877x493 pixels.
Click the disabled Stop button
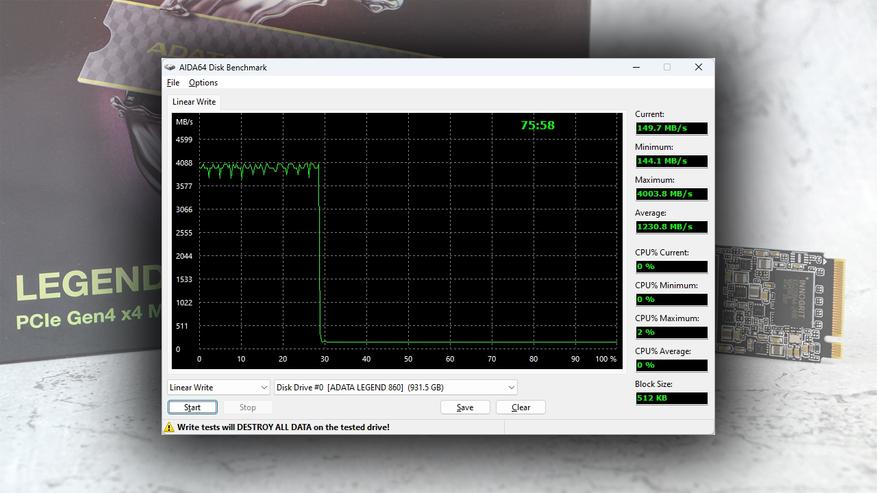click(248, 407)
